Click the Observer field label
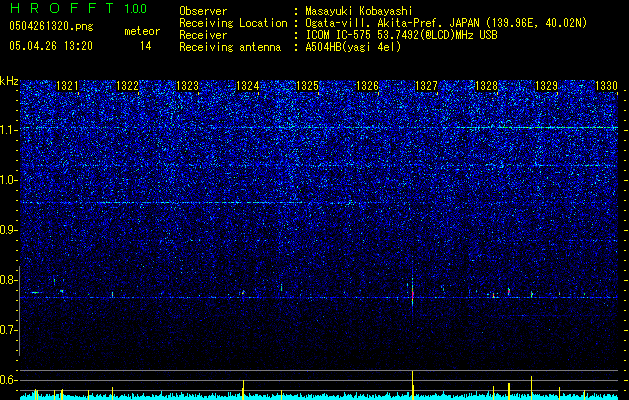 [x=203, y=11]
